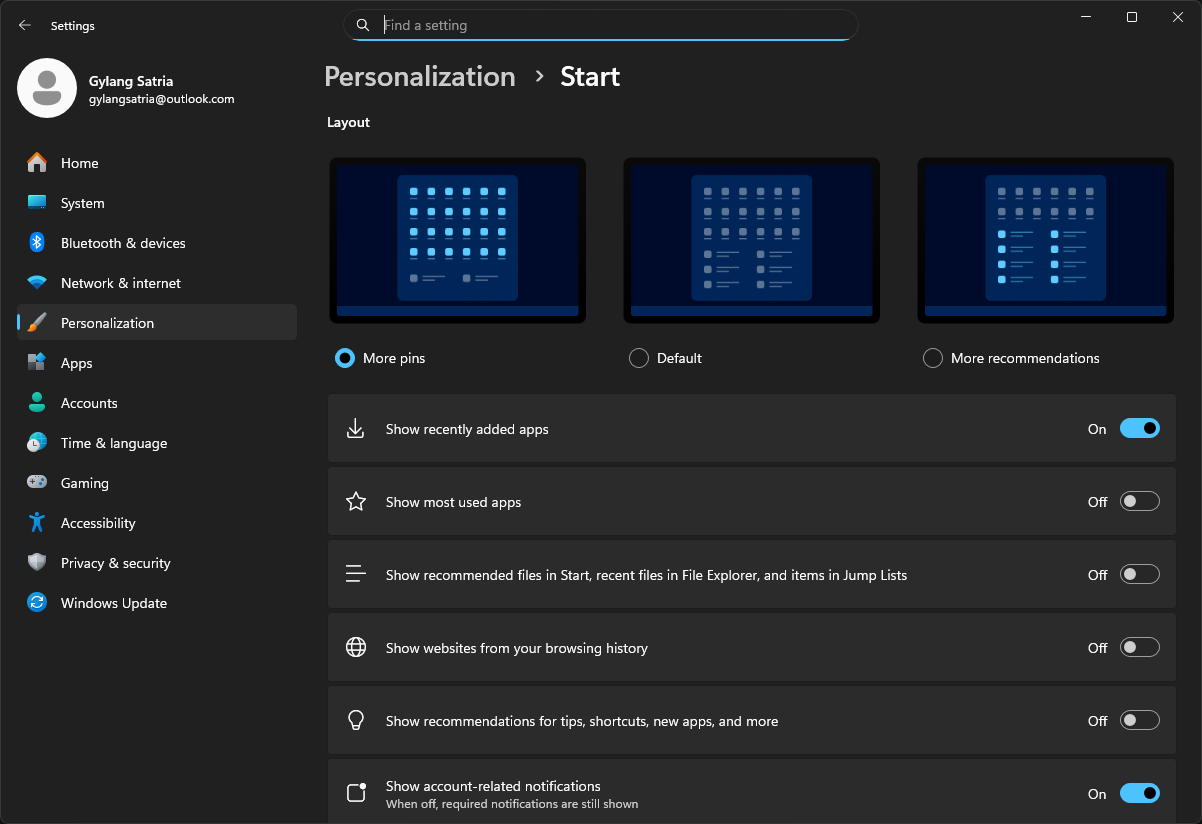Image resolution: width=1202 pixels, height=824 pixels.
Task: Click the Accessibility figure icon
Action: [37, 523]
